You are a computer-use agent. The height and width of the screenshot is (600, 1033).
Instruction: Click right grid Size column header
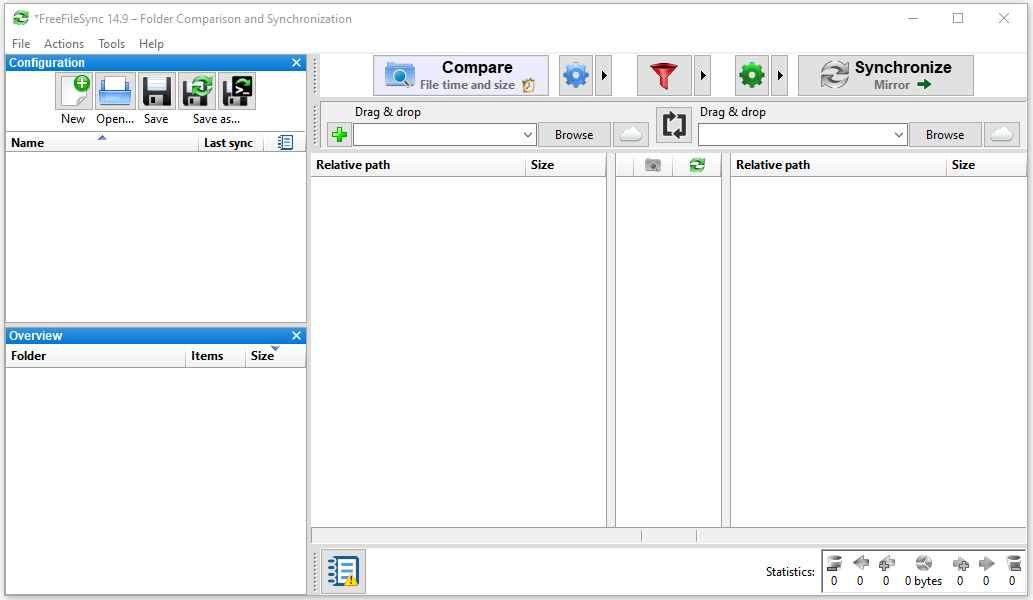click(986, 165)
